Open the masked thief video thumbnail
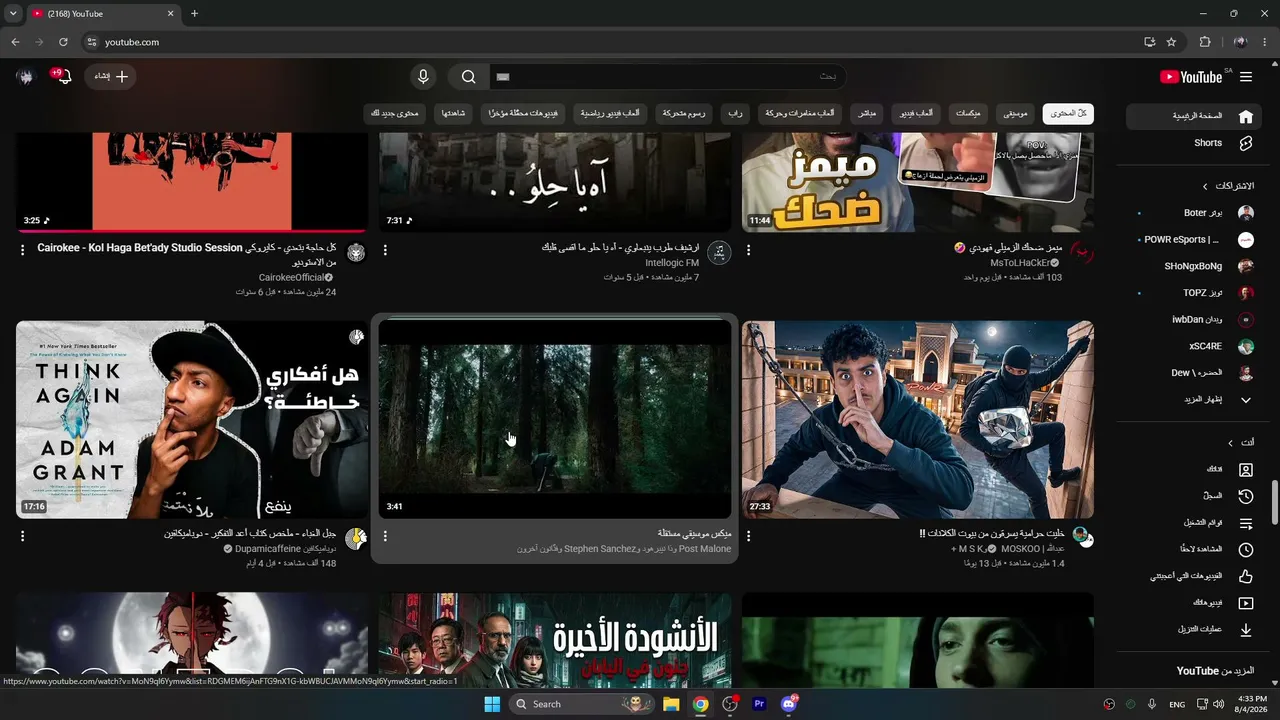Screen dimensions: 1280x720 pos(918,420)
